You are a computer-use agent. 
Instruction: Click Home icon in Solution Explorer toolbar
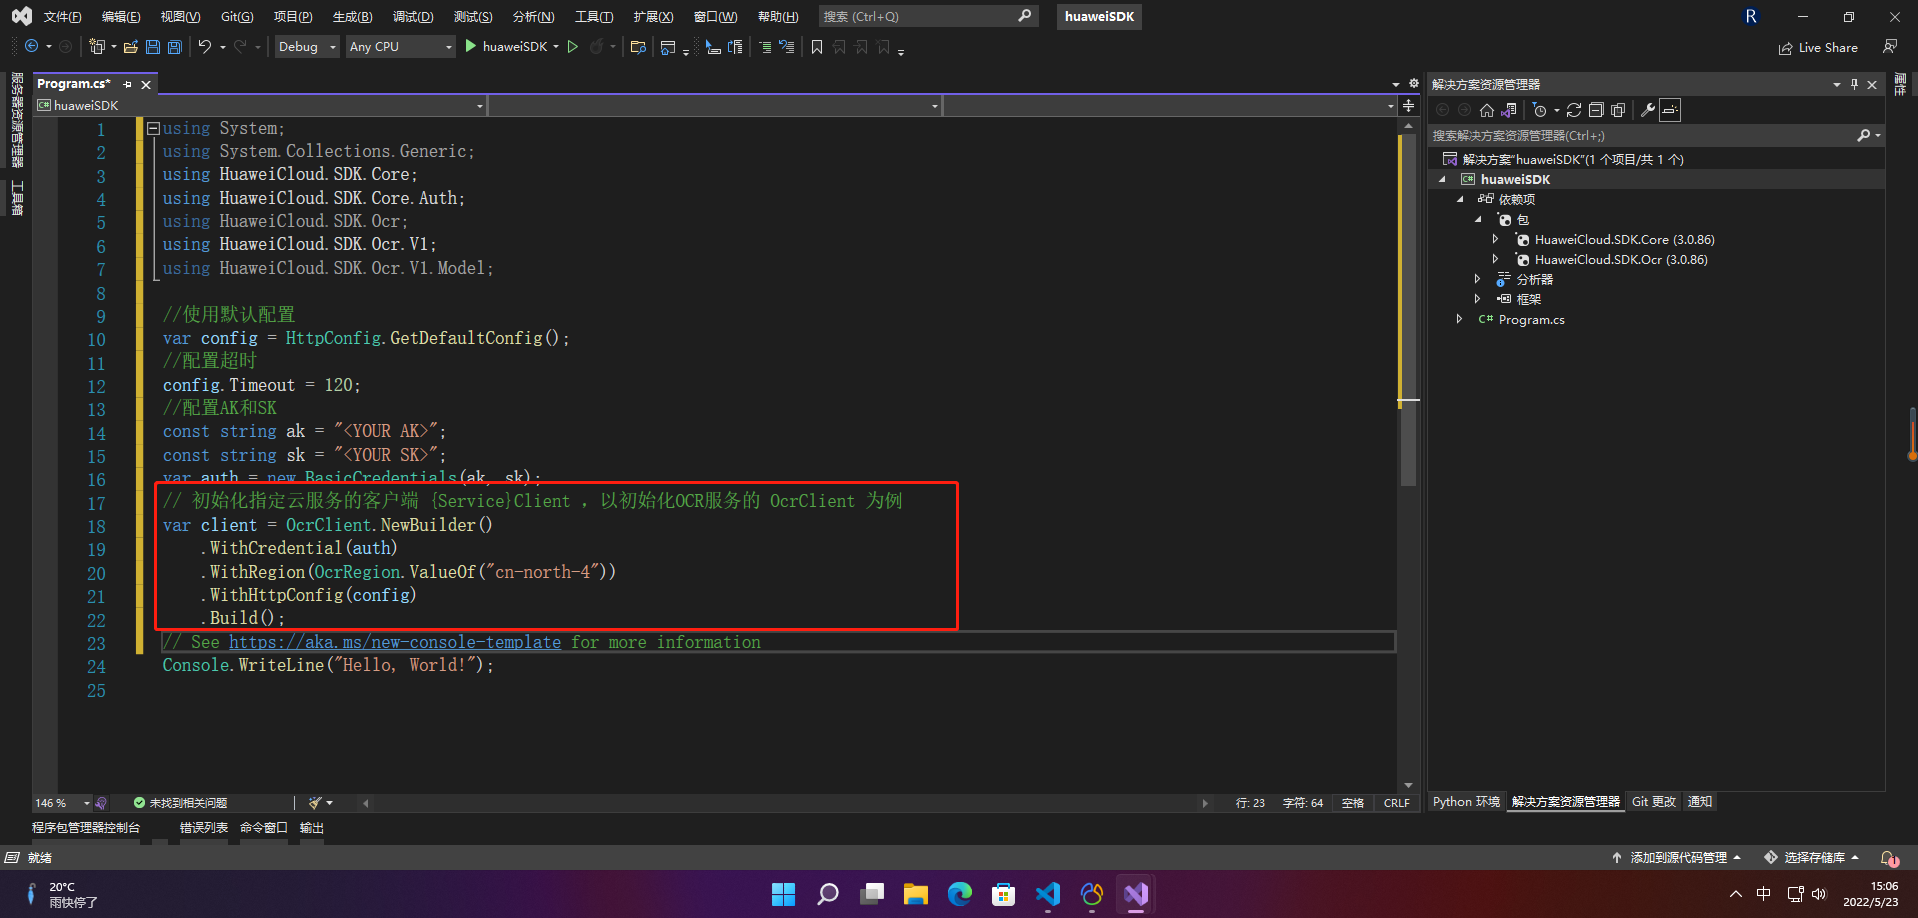(x=1487, y=110)
